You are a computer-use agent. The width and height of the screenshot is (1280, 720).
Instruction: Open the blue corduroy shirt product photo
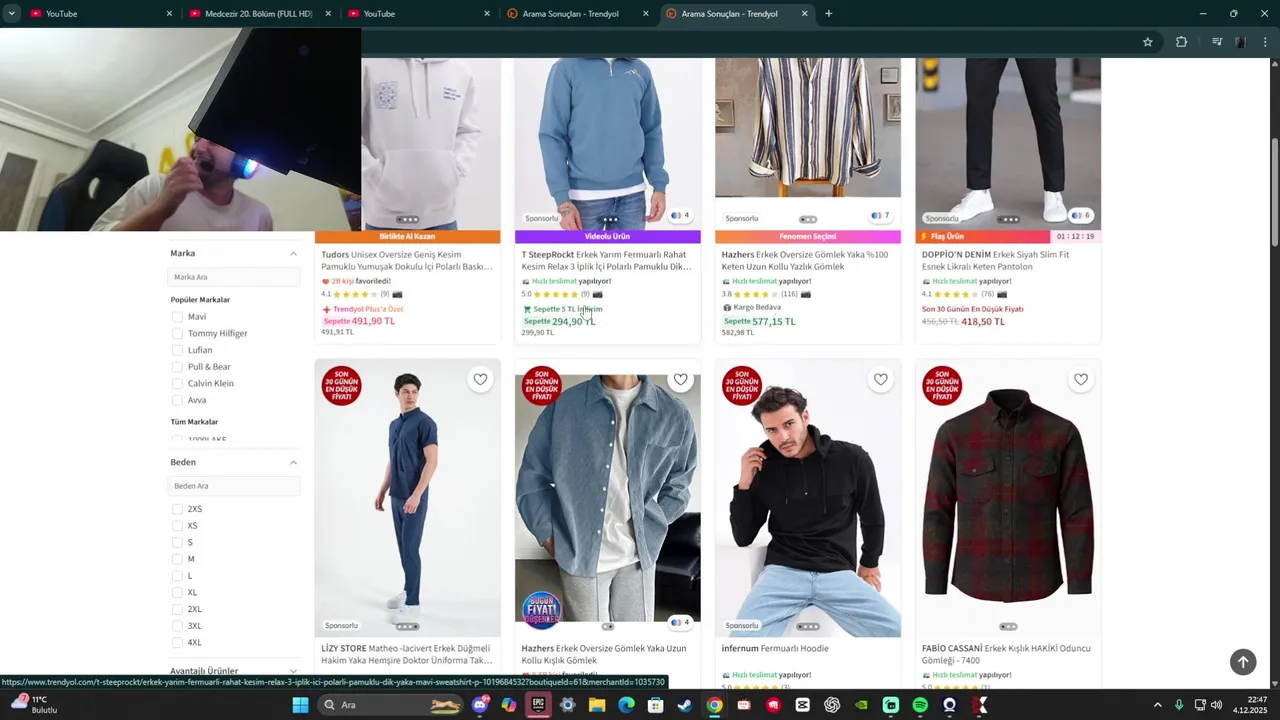tap(608, 498)
